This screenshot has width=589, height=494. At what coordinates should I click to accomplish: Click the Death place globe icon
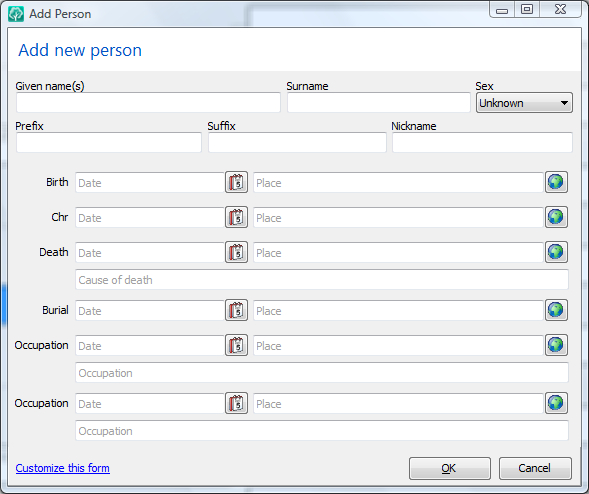pyautogui.click(x=556, y=252)
